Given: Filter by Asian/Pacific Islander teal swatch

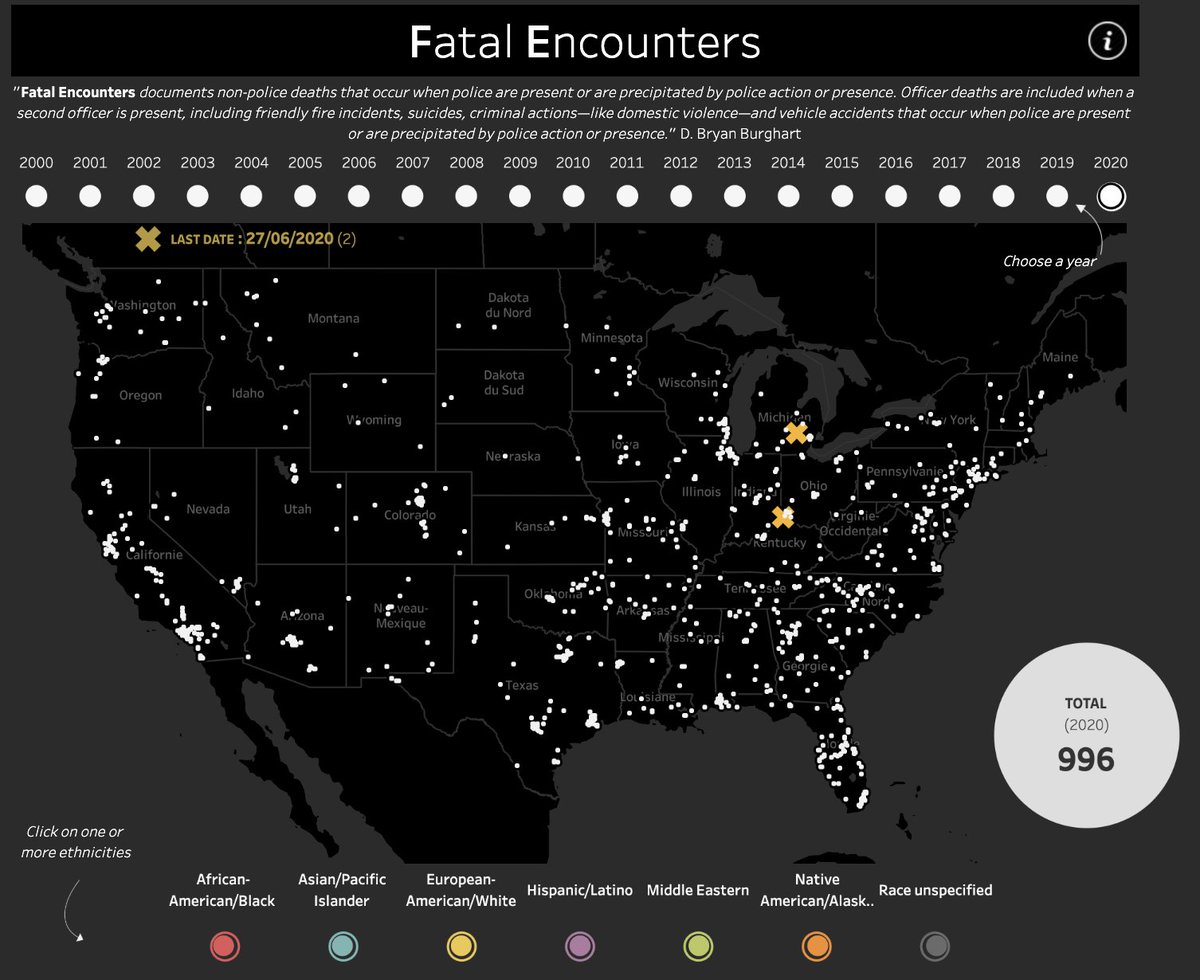Looking at the screenshot, I should 343,944.
